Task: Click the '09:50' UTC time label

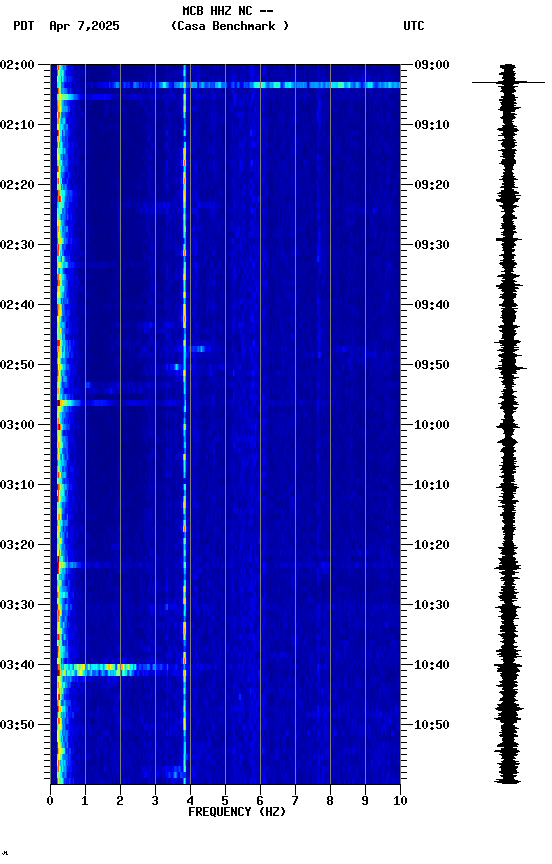Action: (432, 365)
